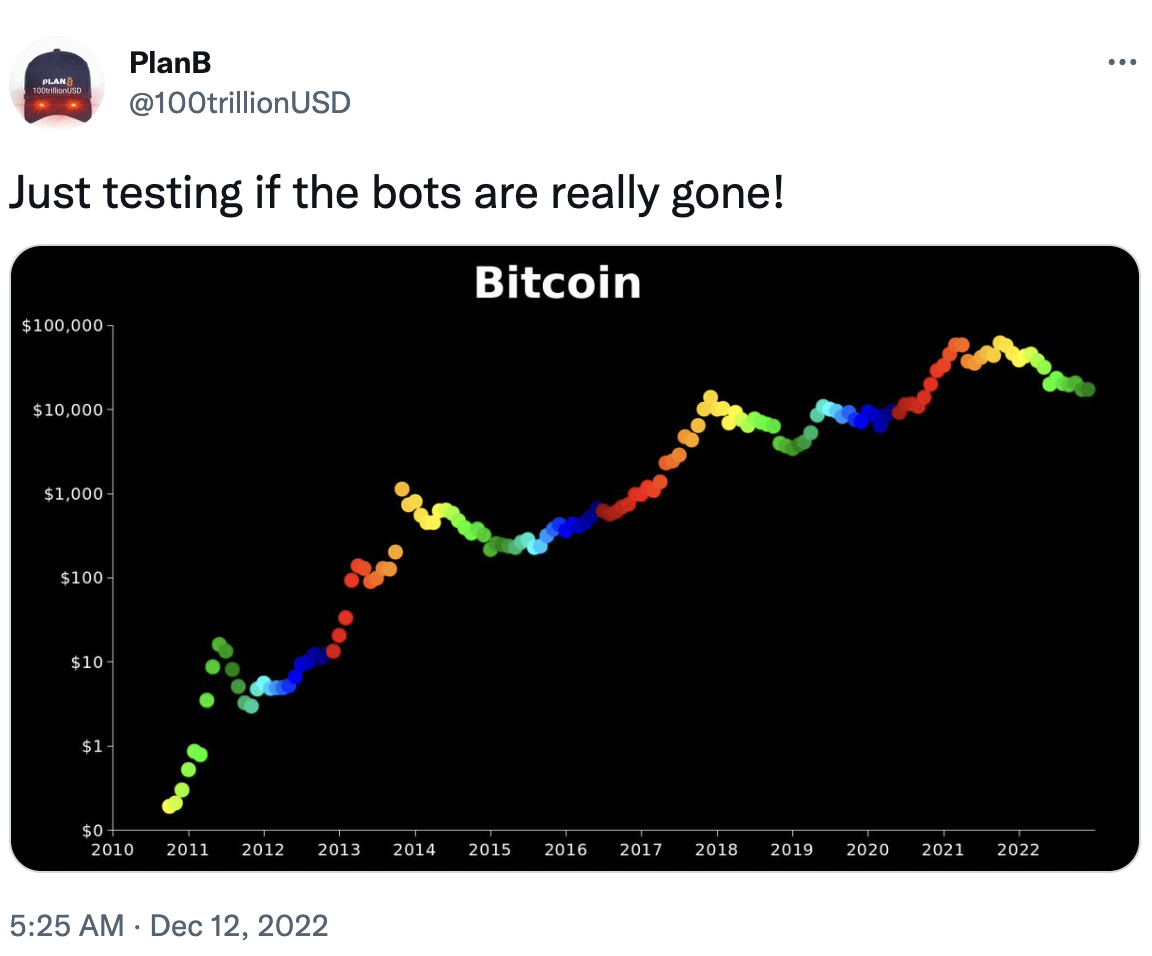Click the 2010 x-axis year label
Viewport: 1152px width, 956px height.
pos(112,850)
